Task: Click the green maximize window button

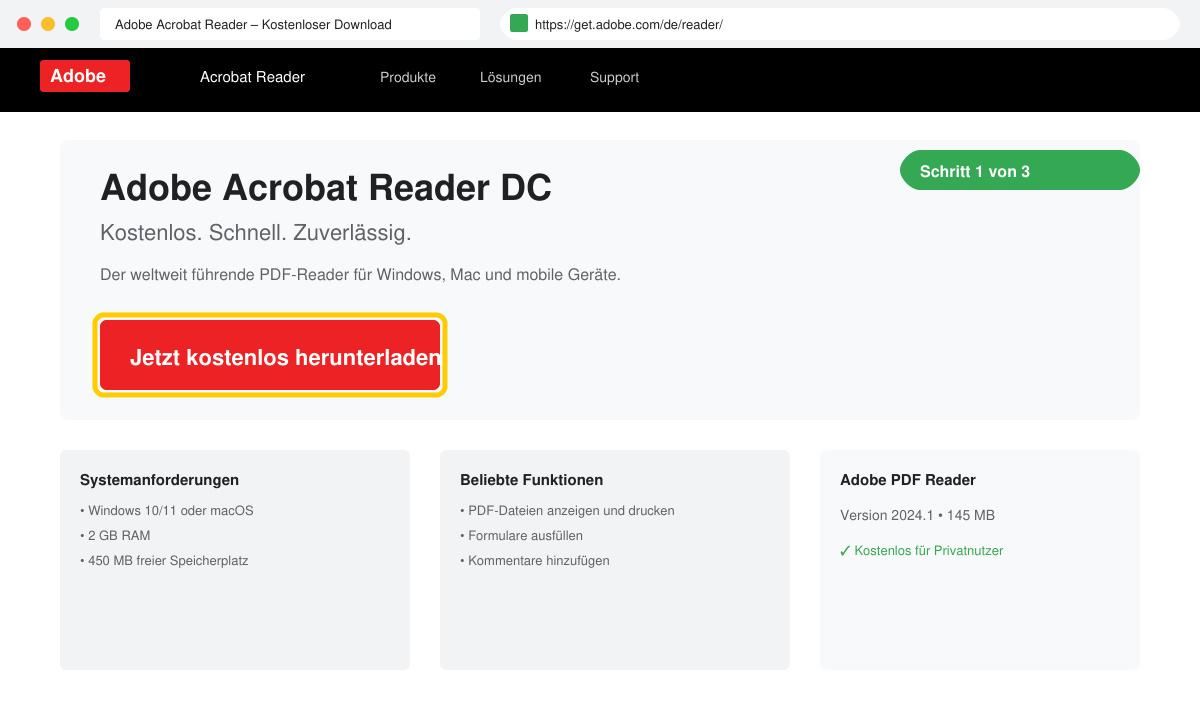Action: click(x=72, y=24)
